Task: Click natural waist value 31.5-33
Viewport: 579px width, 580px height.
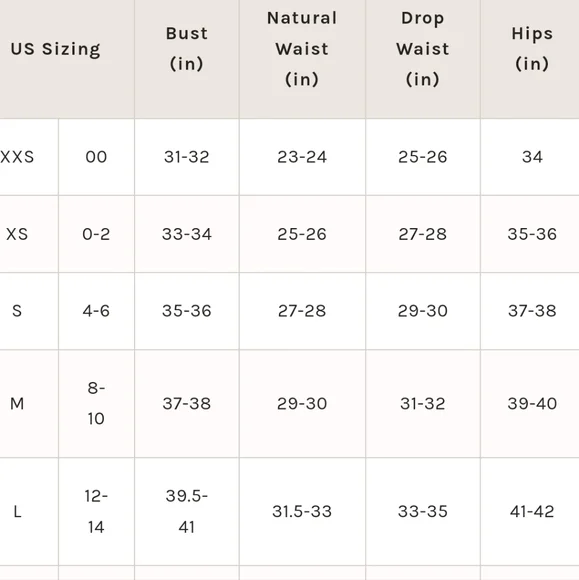Action: click(x=302, y=512)
